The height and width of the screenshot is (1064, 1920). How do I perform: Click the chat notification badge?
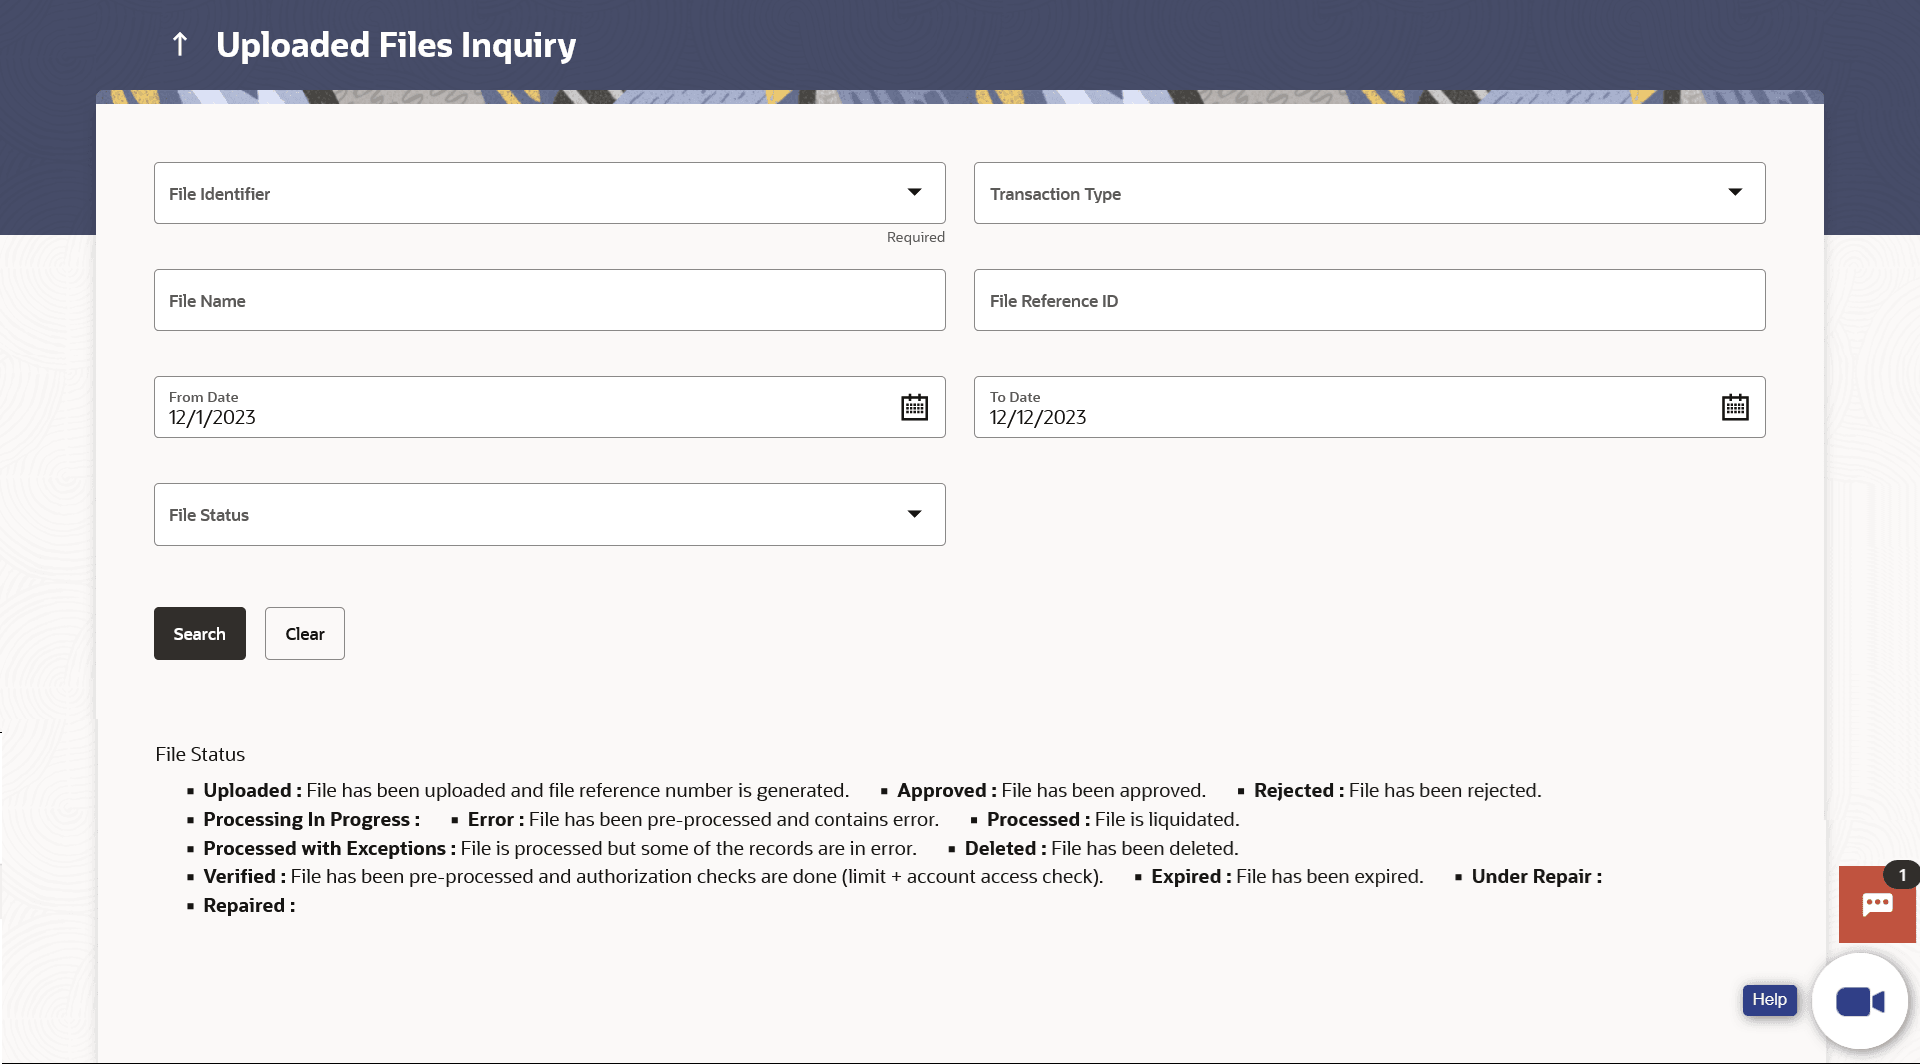click(1901, 875)
